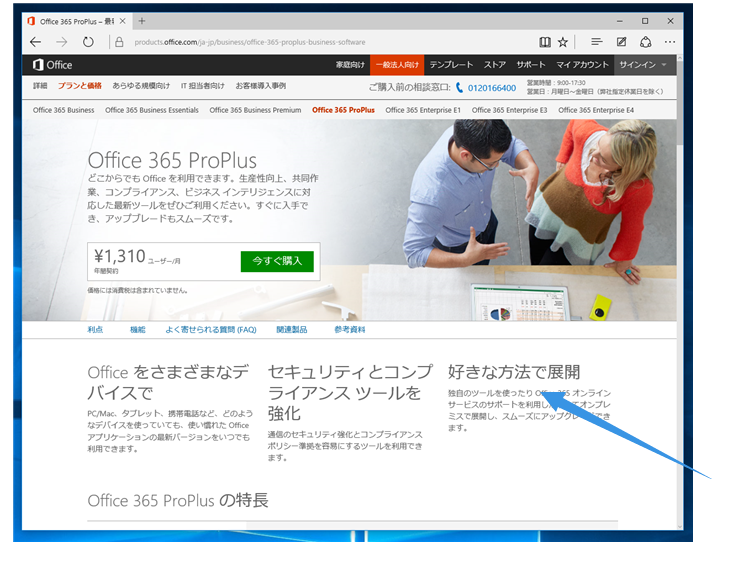Select Office 365 Enterprise E4 plan
This screenshot has height=571, width=751.
point(596,110)
